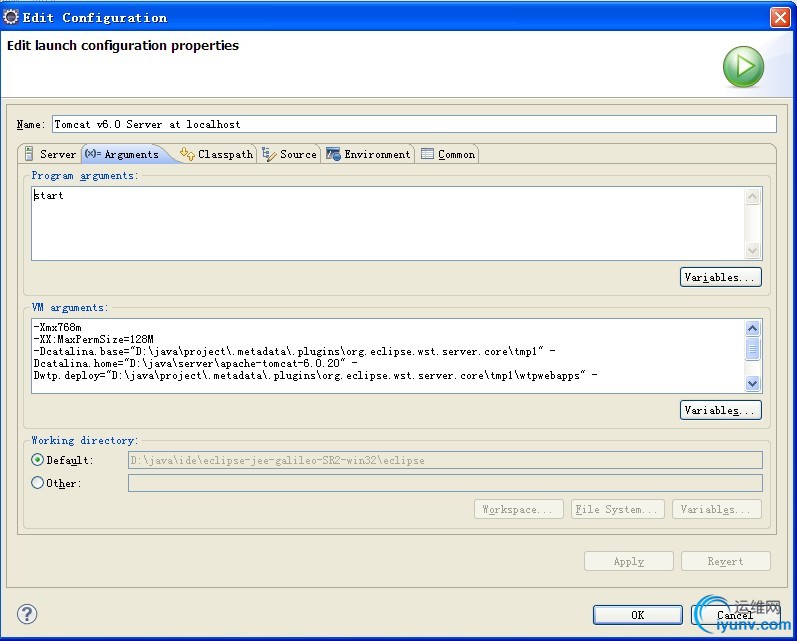Click Variables button under Program arguments
Viewport: 797px width, 641px height.
[x=720, y=277]
